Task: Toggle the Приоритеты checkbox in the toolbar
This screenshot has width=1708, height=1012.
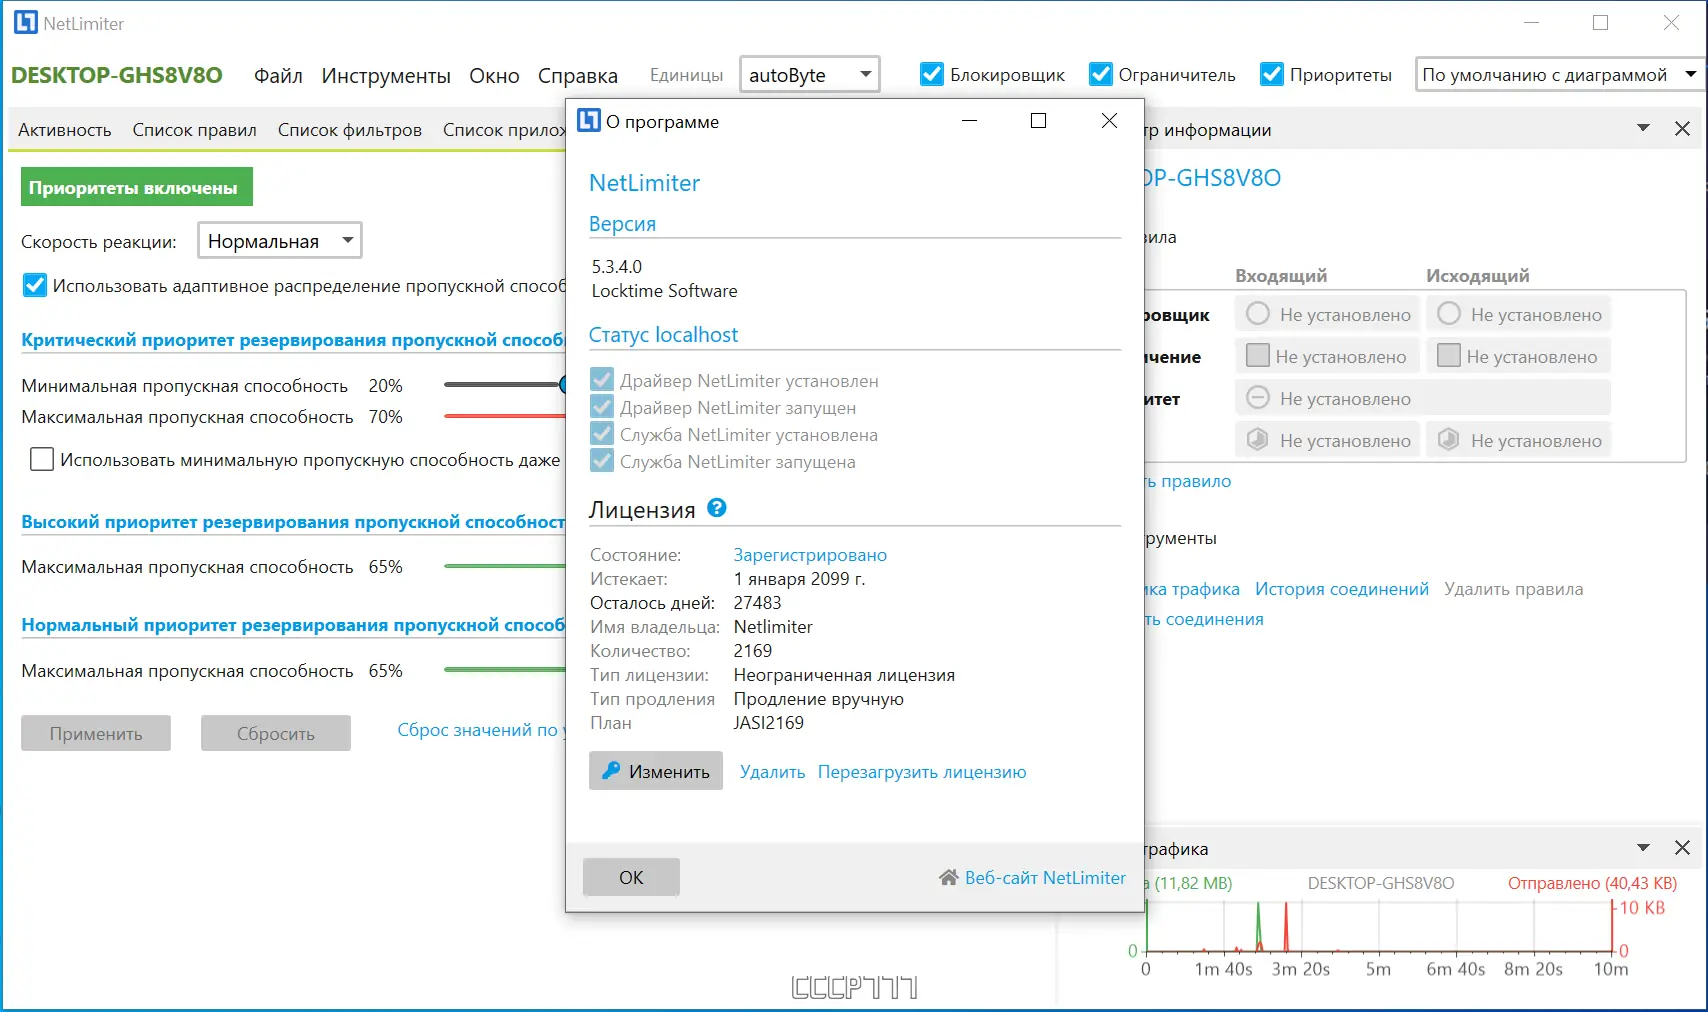Action: [1271, 74]
